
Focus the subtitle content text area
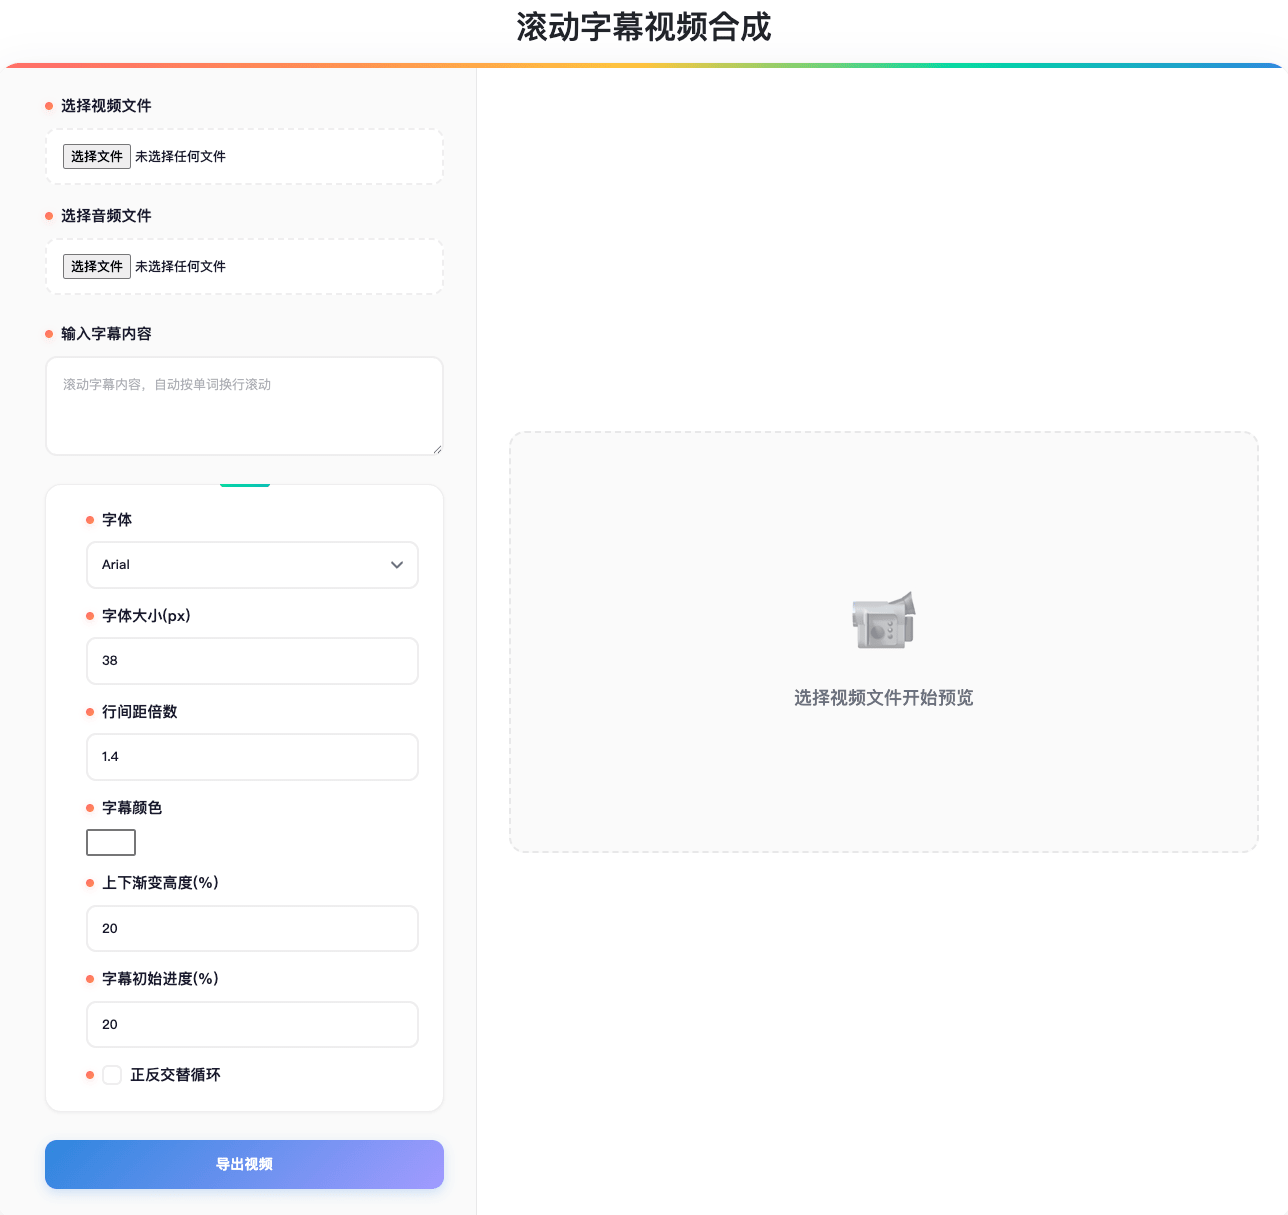tap(244, 406)
